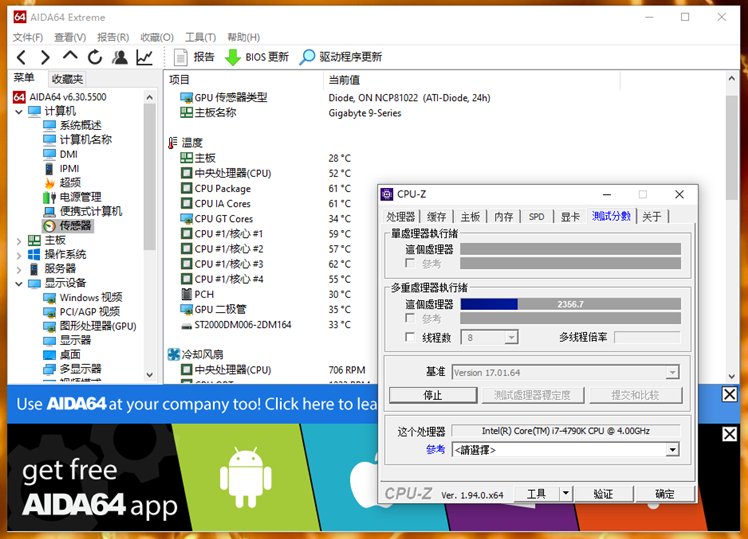Go back with the left arrow toolbar icon
748x539 pixels.
[21, 58]
